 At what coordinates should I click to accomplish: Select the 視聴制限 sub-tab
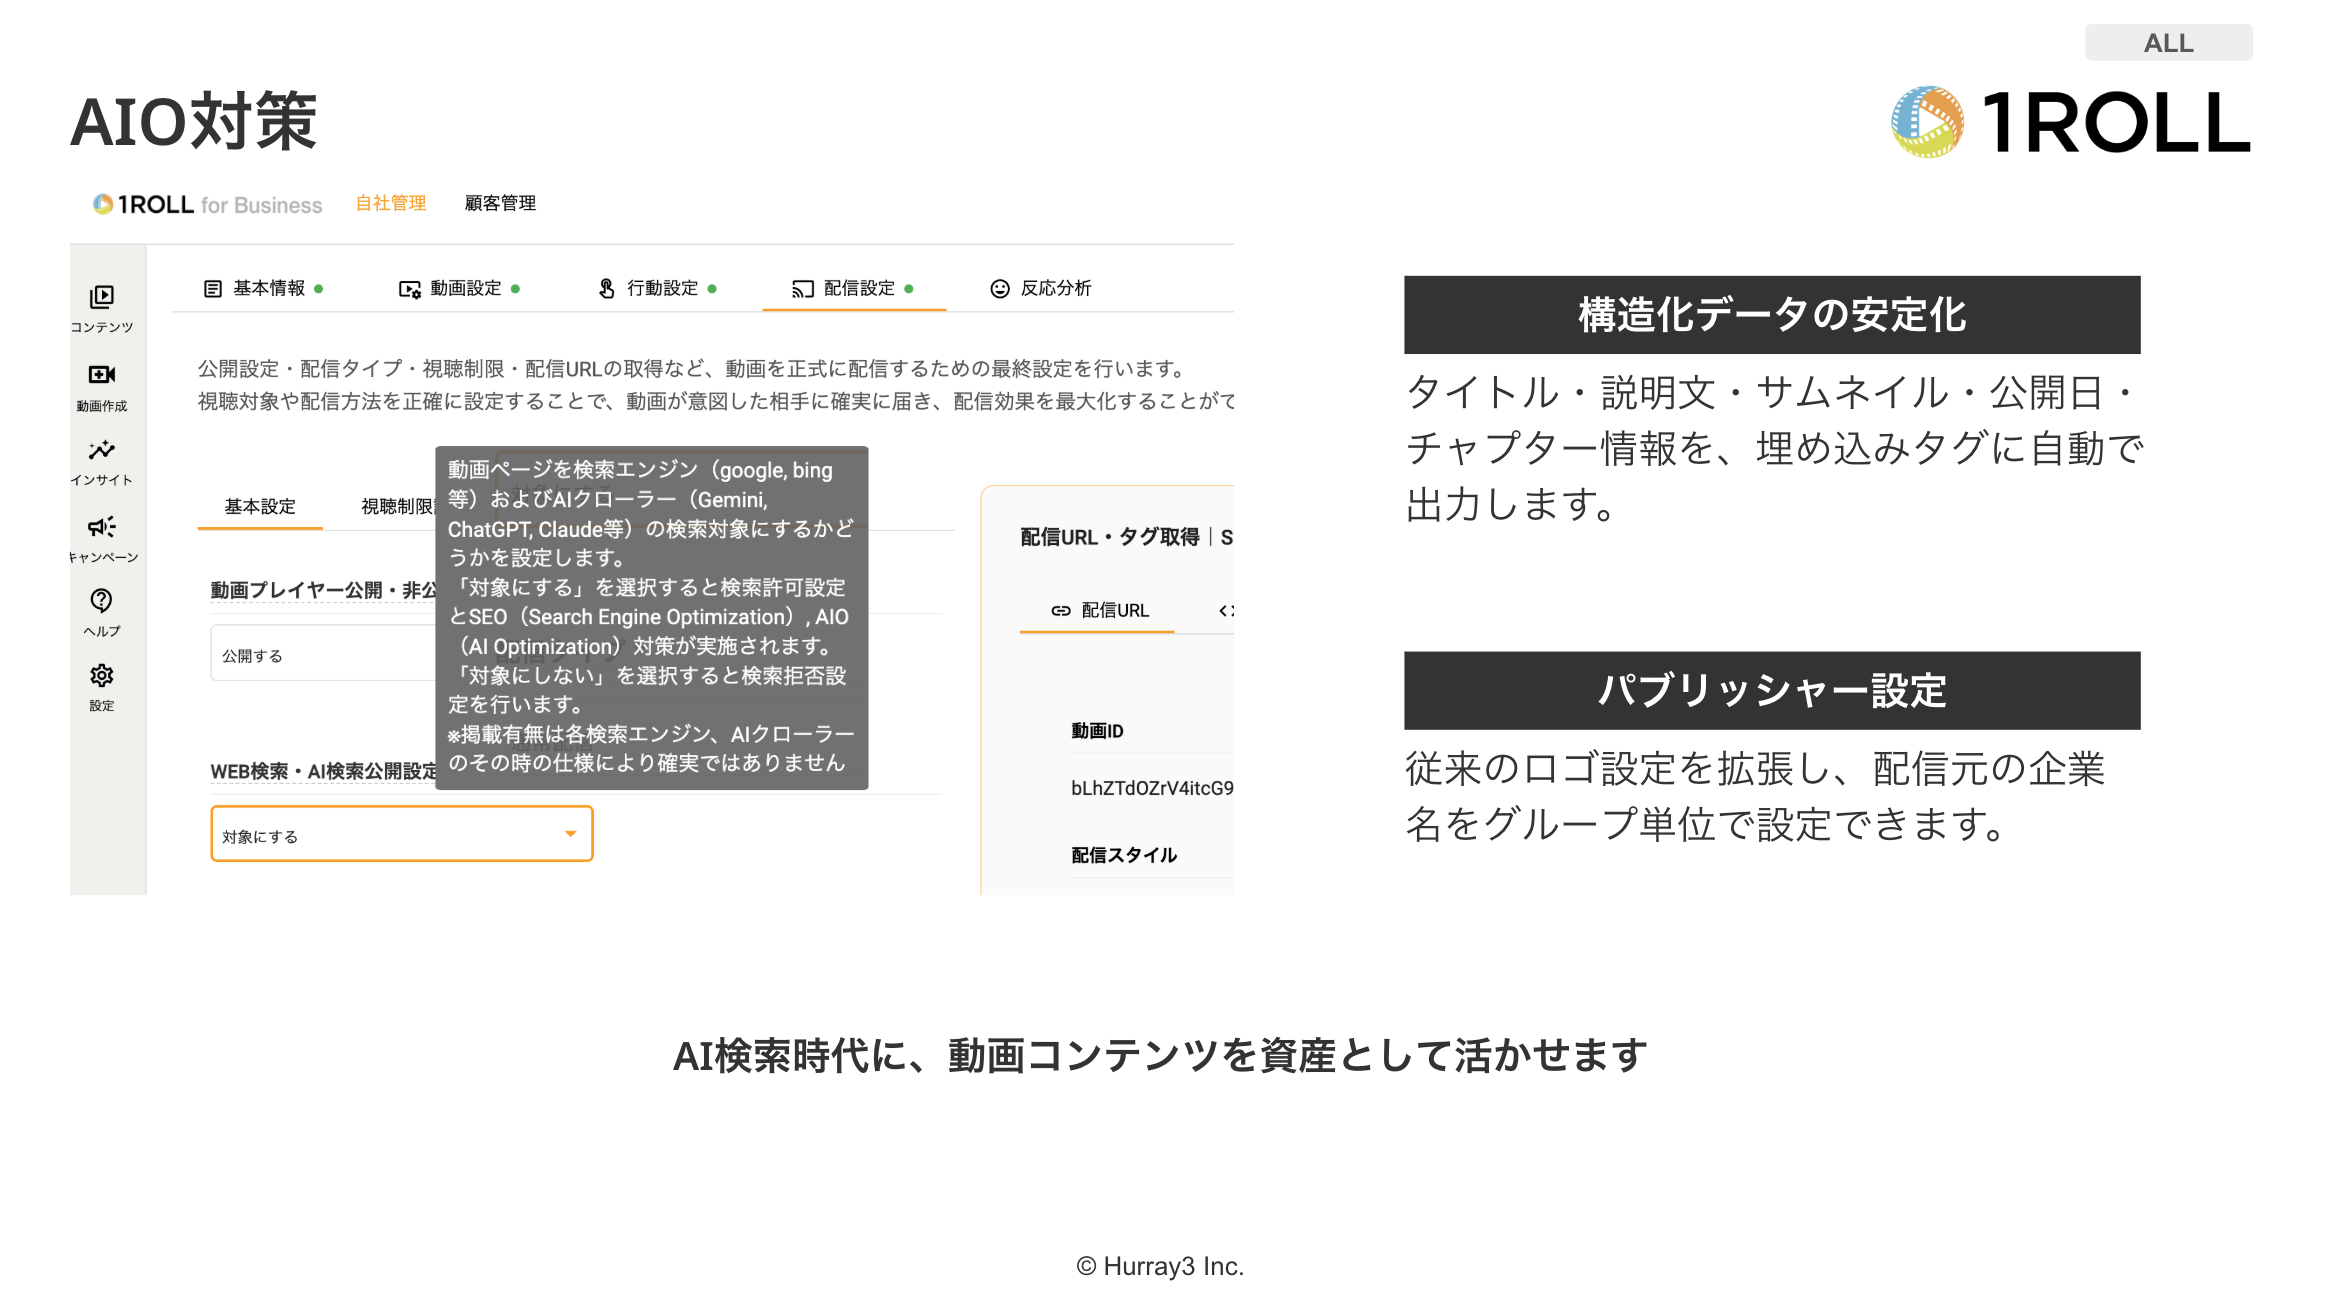coord(397,507)
